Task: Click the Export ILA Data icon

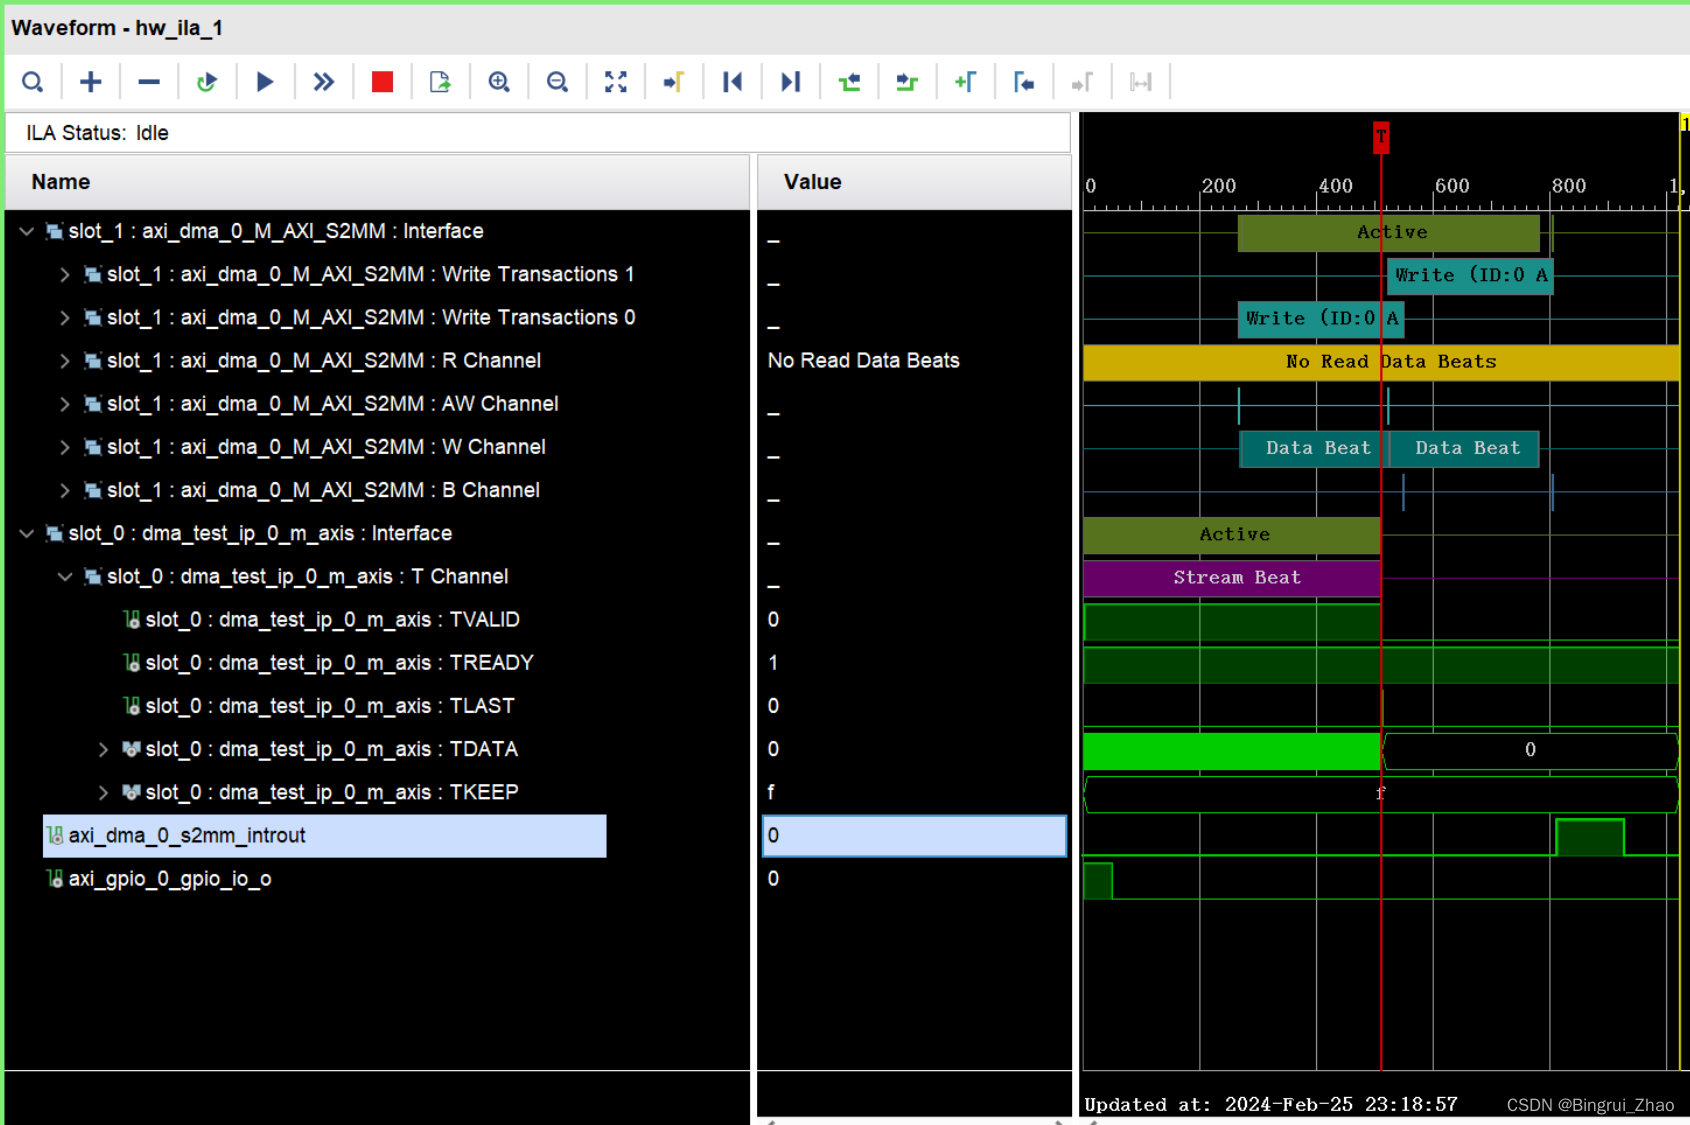Action: [439, 82]
